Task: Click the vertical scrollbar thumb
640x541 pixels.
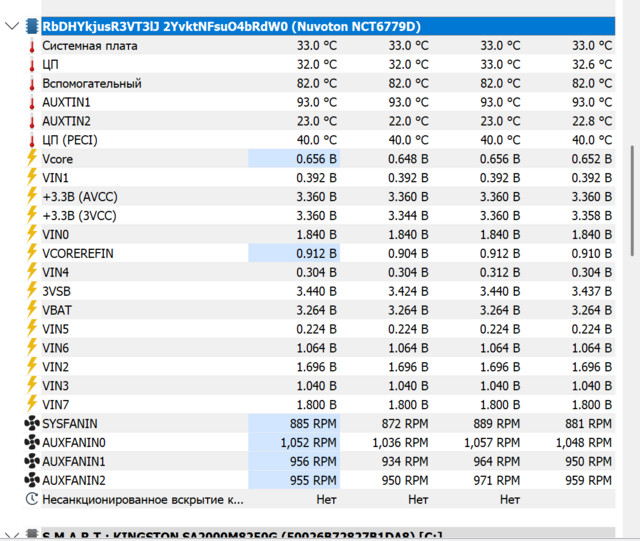Action: [631, 188]
